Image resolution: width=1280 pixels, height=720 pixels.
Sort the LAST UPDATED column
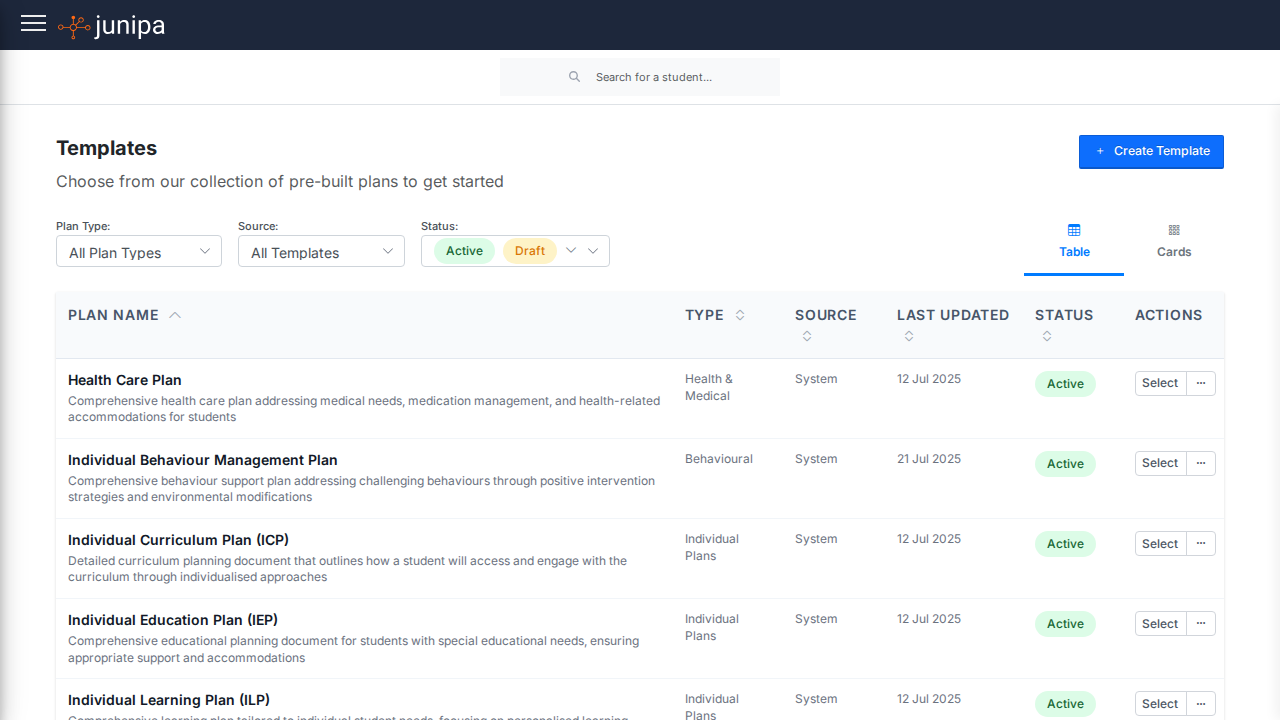pos(909,336)
